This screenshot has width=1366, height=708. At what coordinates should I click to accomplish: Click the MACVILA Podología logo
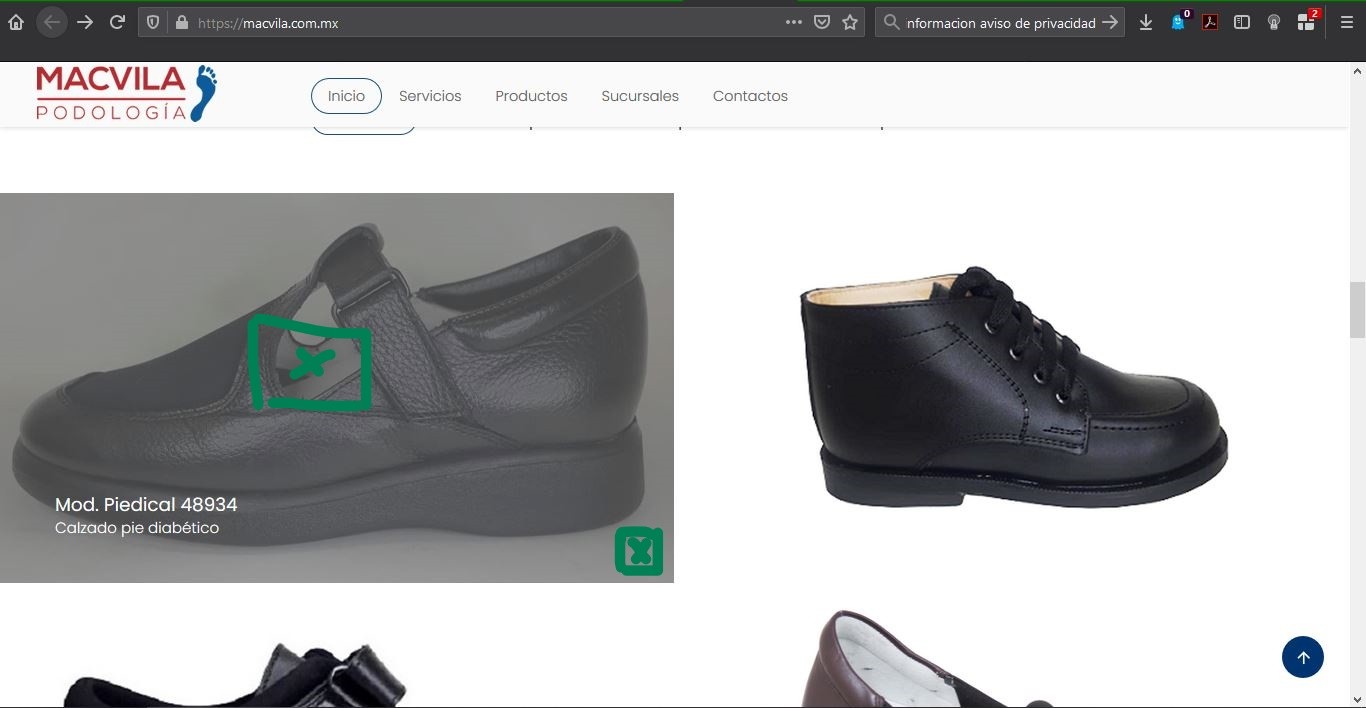[126, 94]
